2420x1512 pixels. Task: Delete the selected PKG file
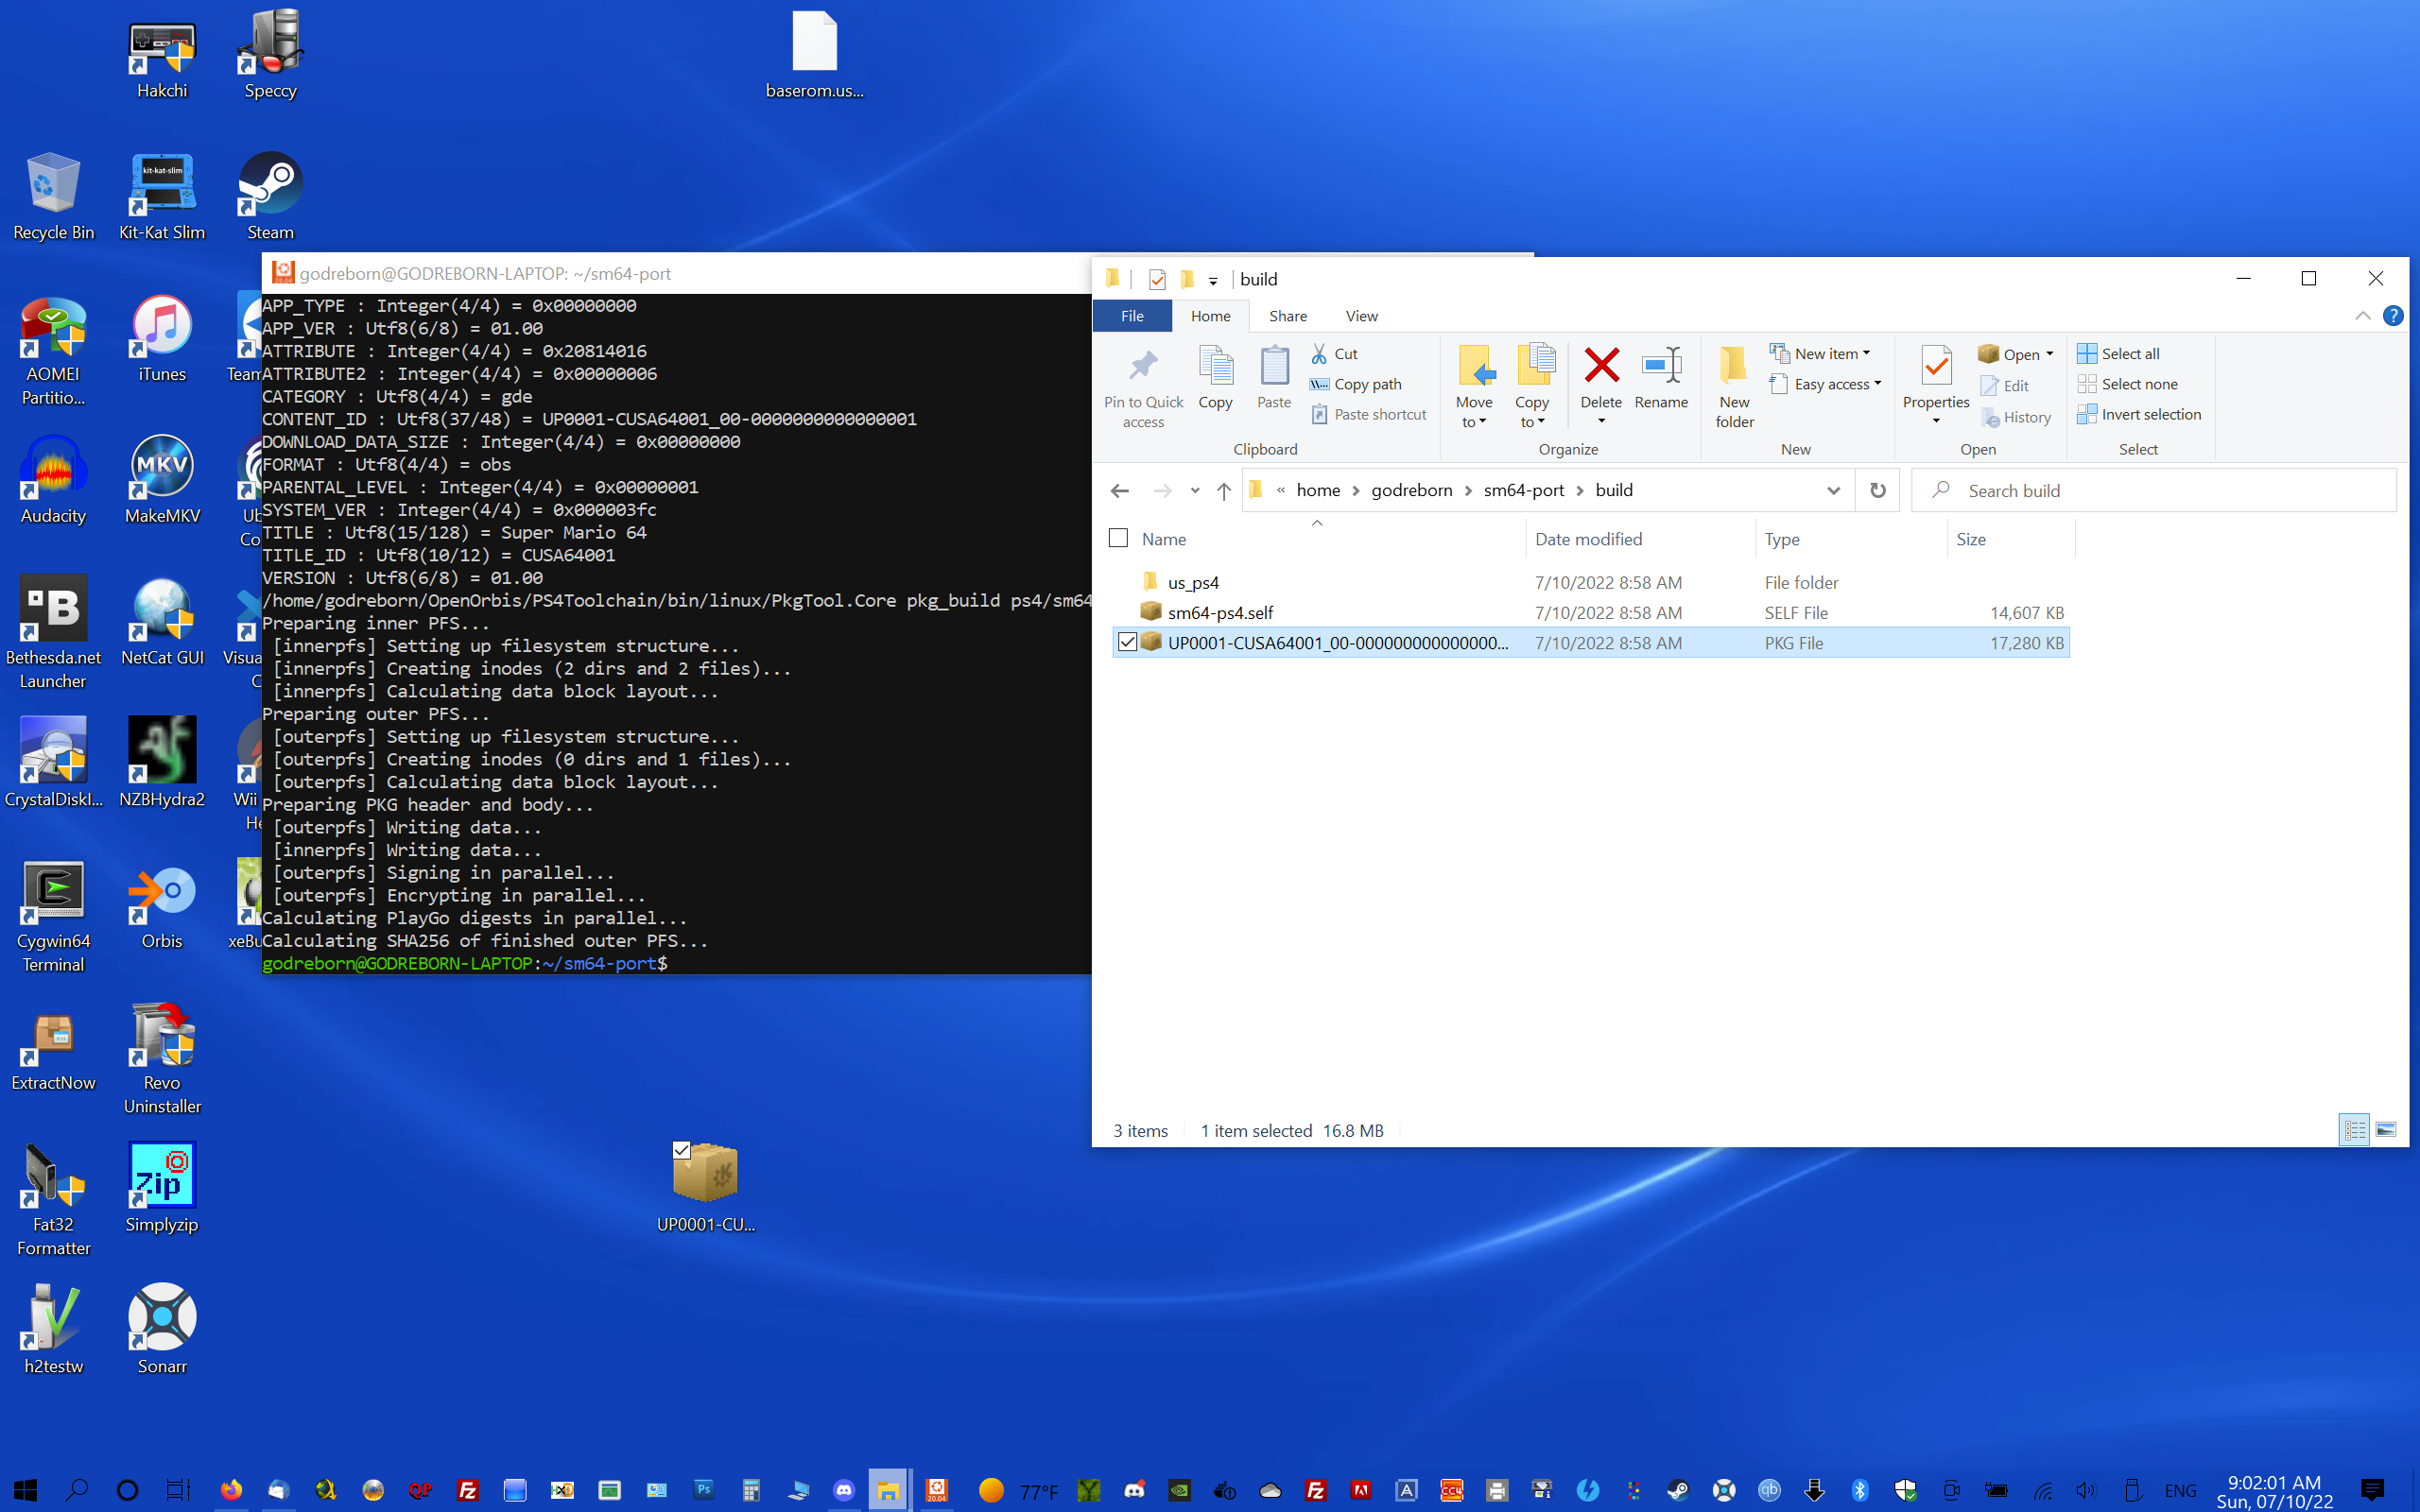tap(1601, 378)
